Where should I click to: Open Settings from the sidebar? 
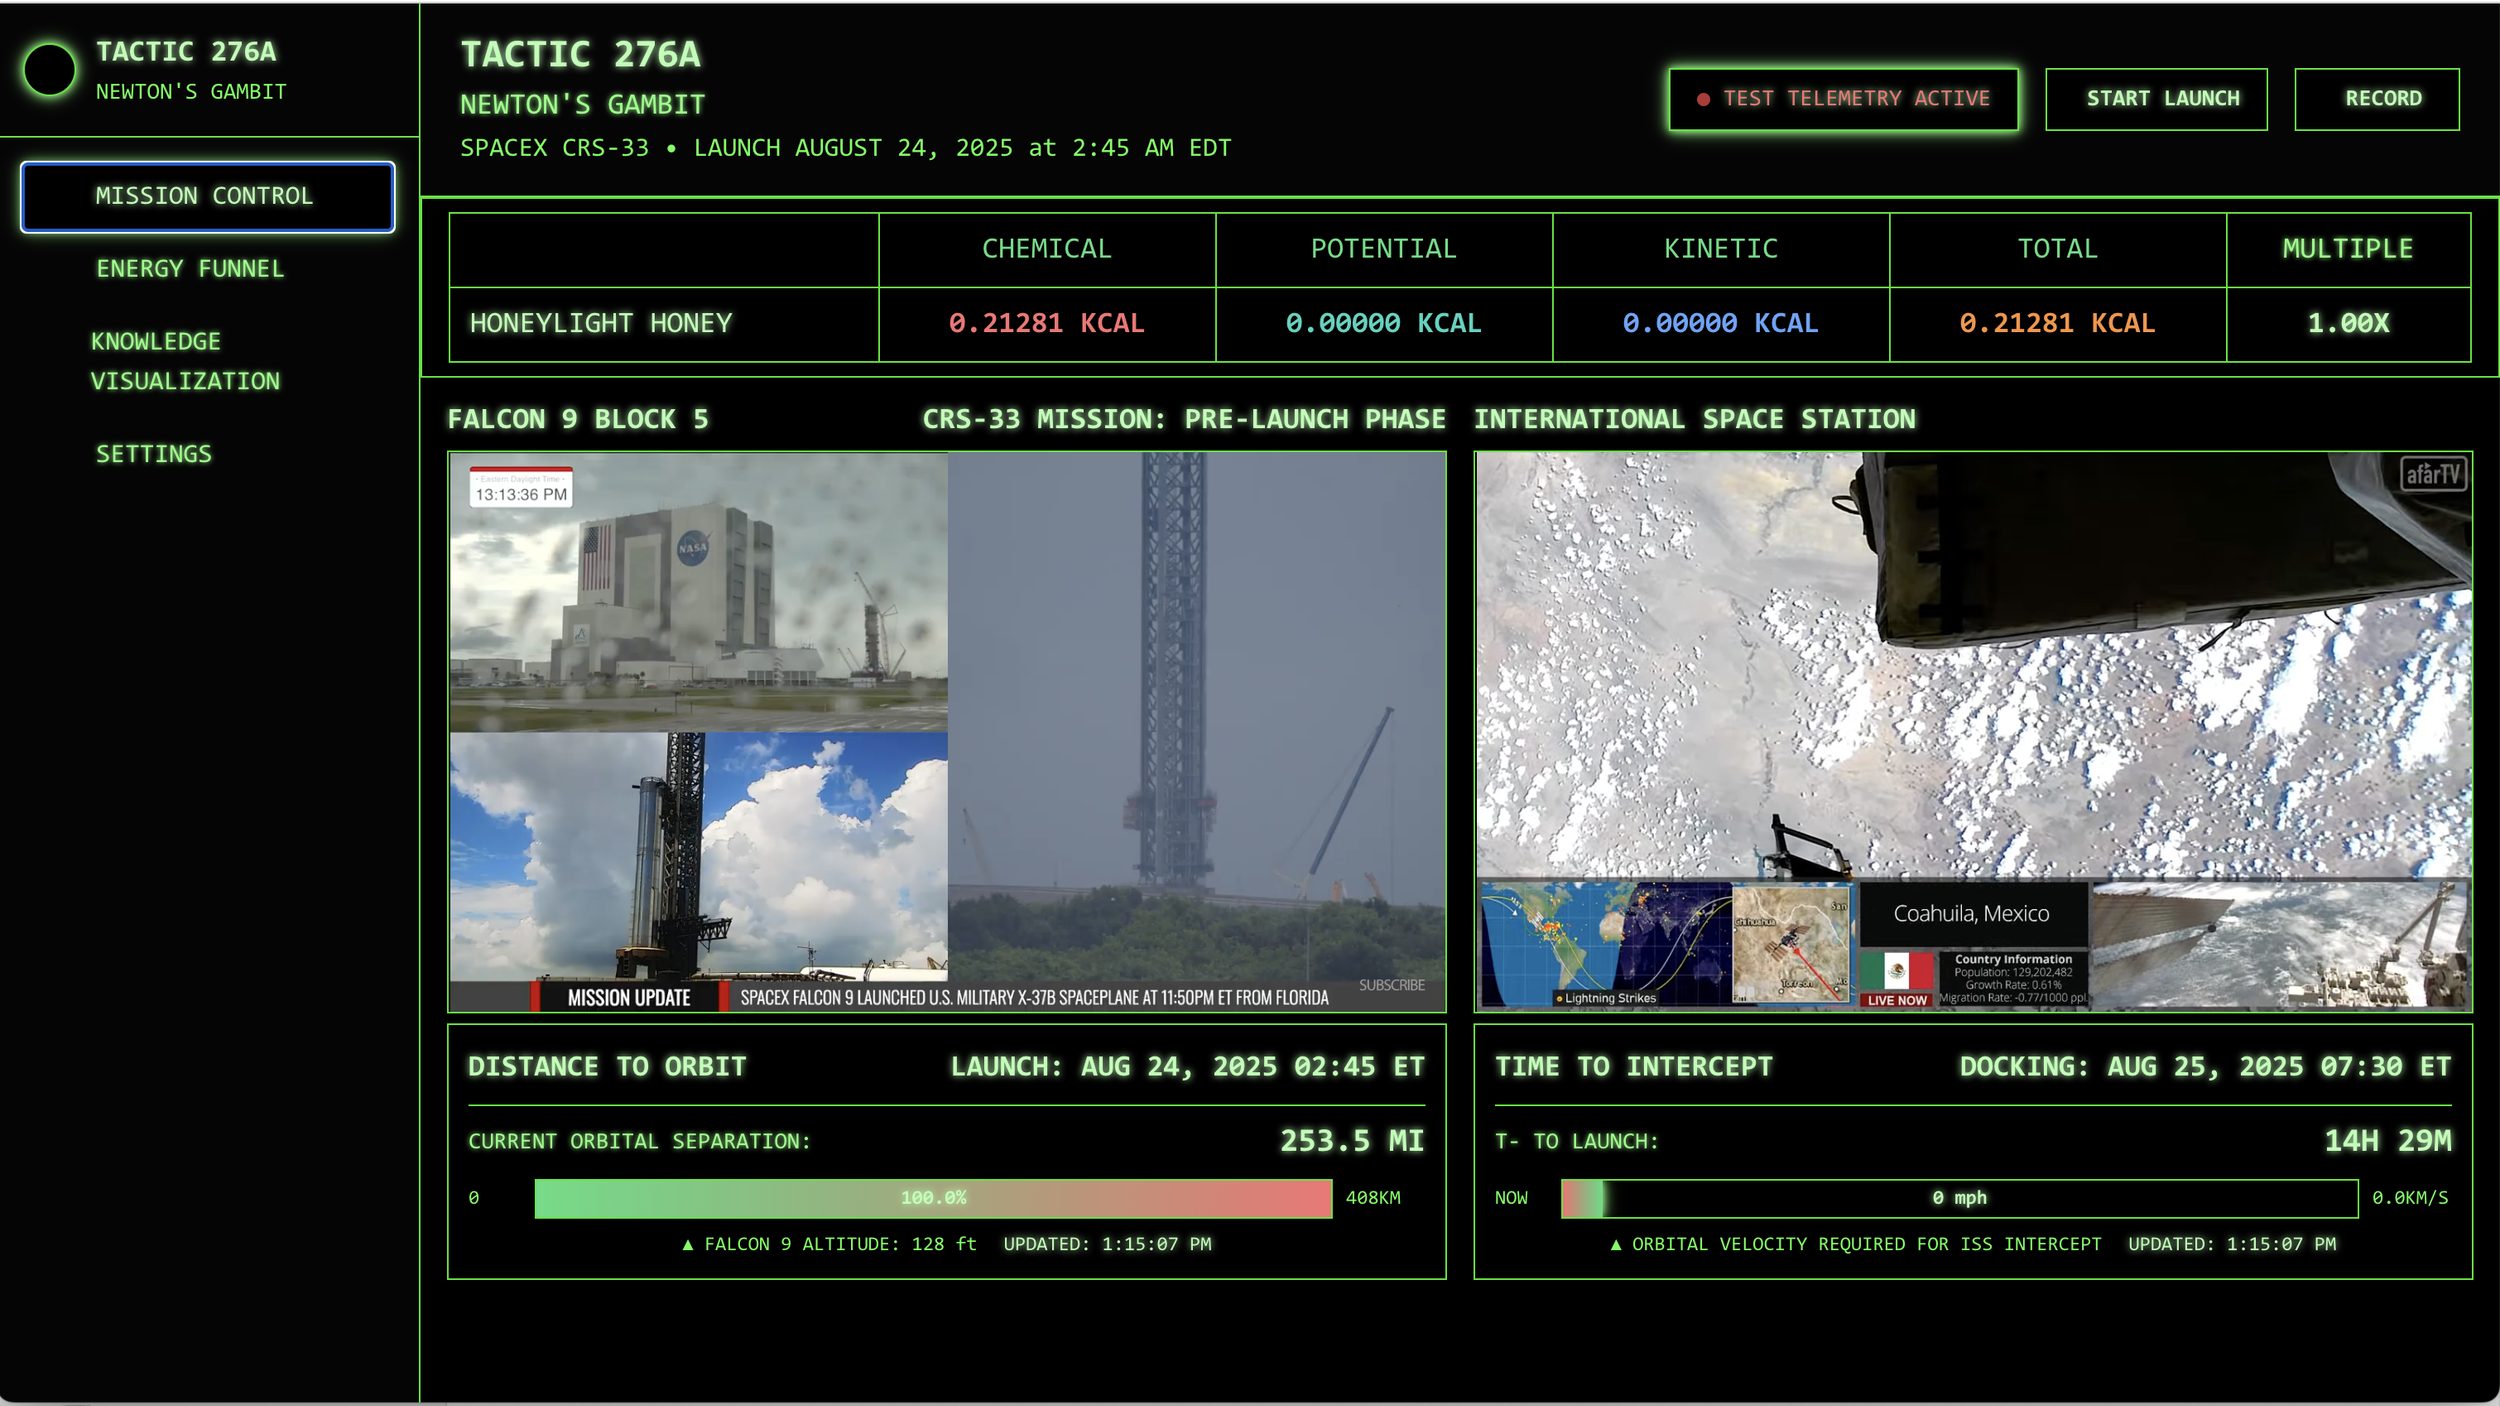(154, 454)
